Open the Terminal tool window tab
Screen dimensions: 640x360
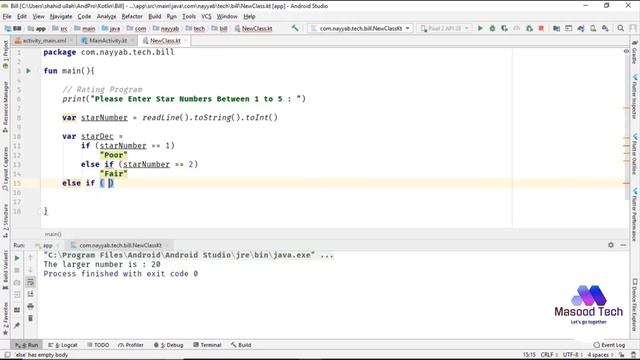tap(207, 345)
